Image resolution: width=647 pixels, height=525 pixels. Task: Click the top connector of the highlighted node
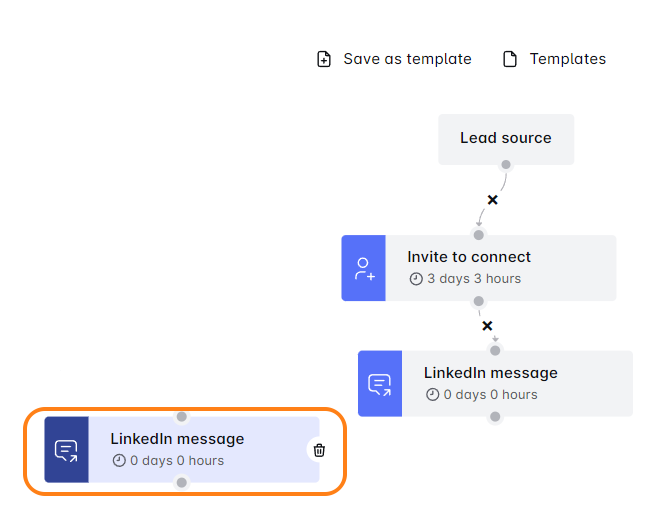pos(181,417)
